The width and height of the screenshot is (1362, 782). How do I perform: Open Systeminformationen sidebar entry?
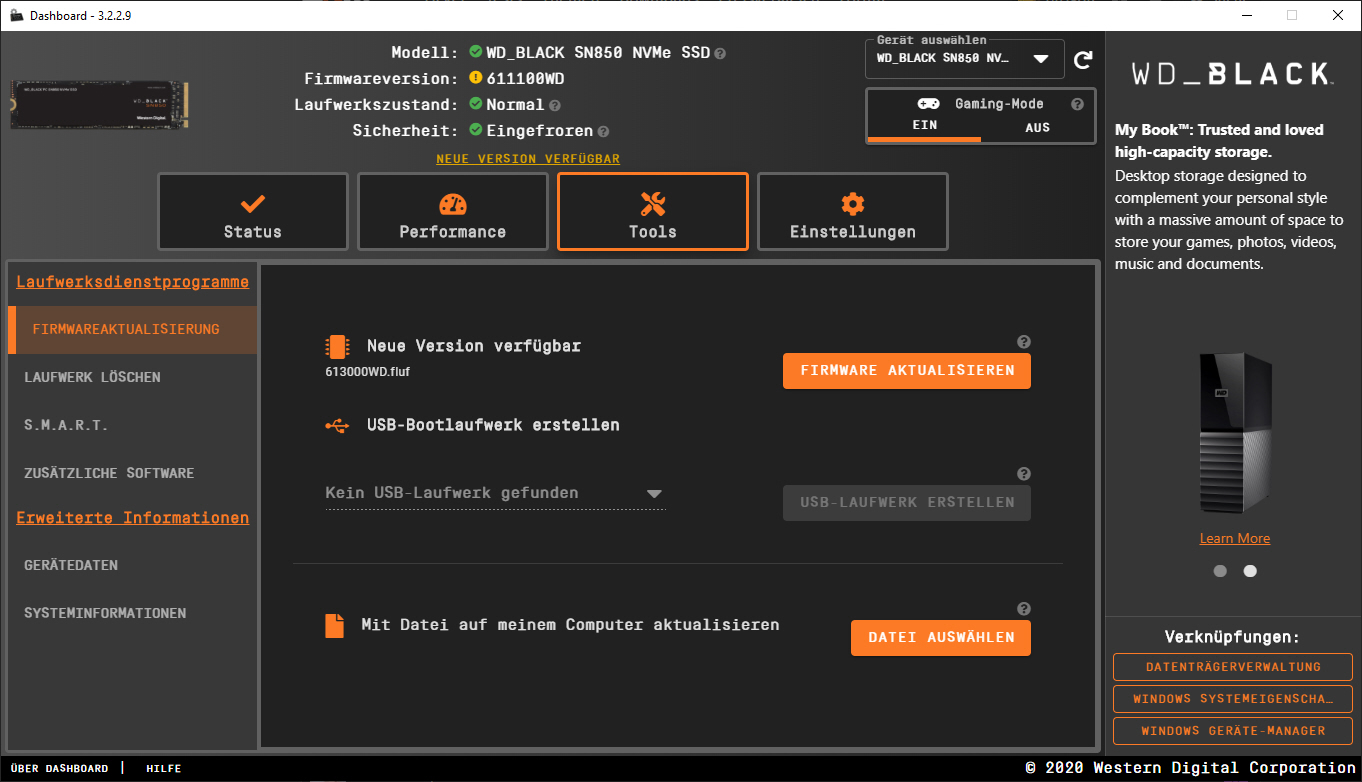click(x=132, y=613)
